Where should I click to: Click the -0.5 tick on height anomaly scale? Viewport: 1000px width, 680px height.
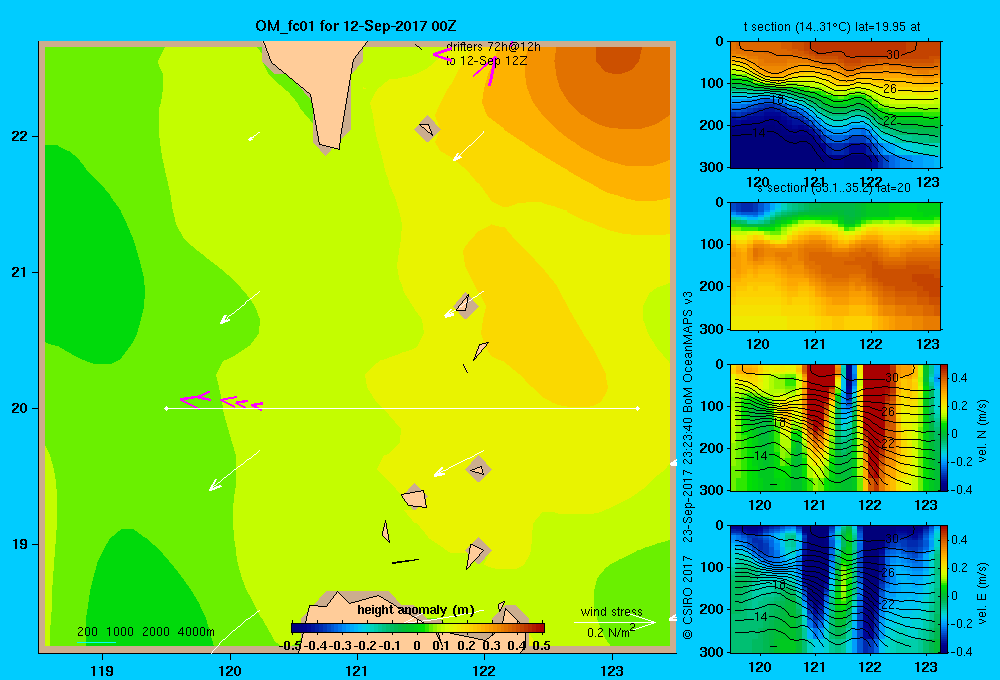291,646
